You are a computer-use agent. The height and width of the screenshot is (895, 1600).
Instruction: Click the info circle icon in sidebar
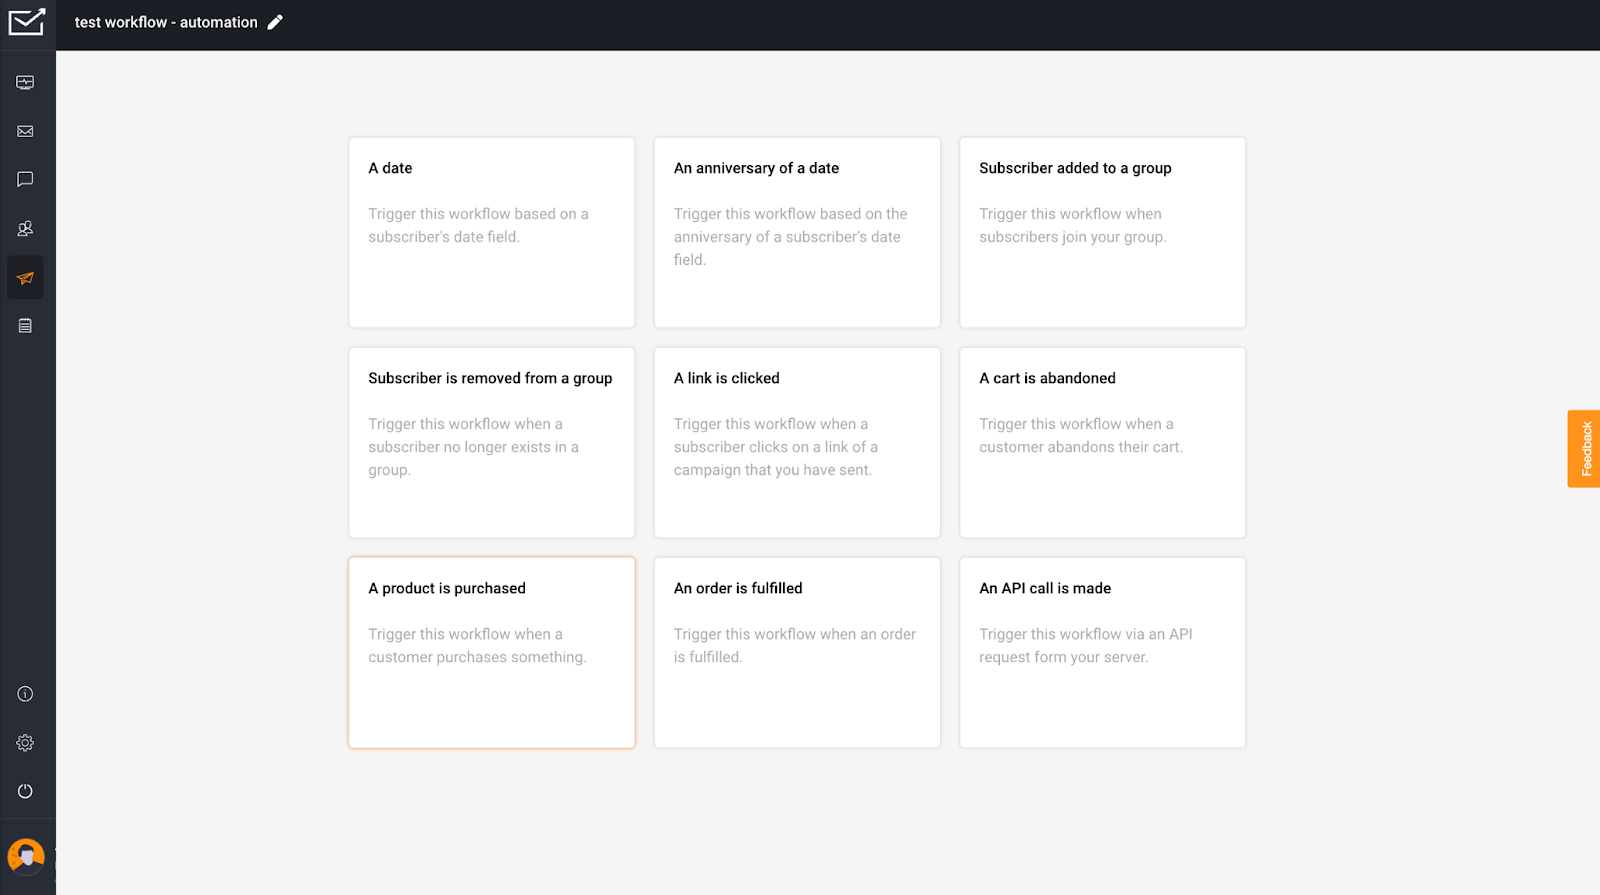click(x=25, y=694)
